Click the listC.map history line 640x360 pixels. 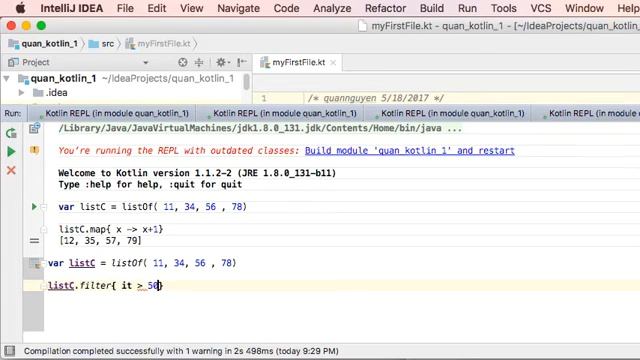pyautogui.click(x=111, y=229)
